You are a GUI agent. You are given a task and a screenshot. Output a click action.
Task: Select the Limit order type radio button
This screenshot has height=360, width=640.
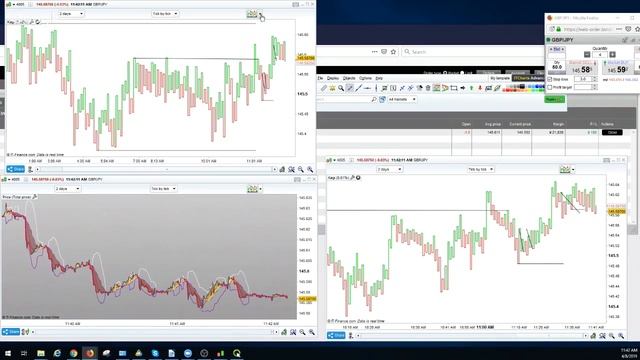tap(462, 73)
